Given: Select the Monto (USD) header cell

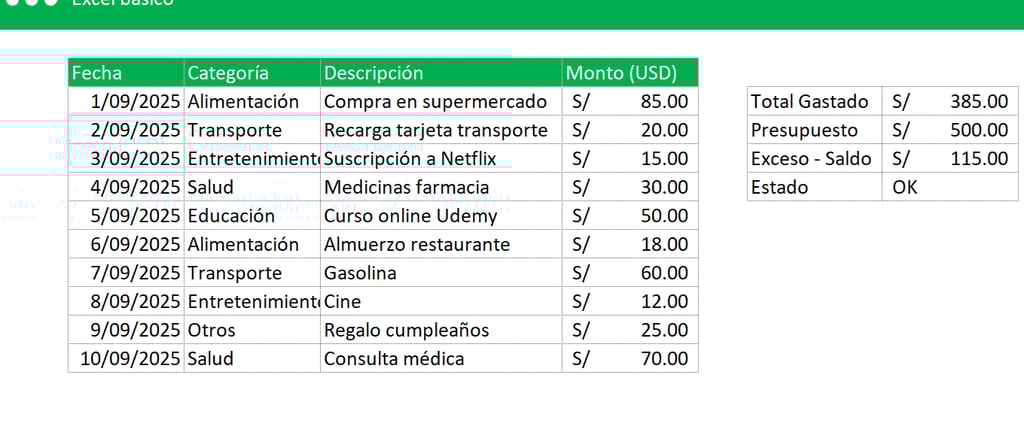Looking at the screenshot, I should coord(630,72).
